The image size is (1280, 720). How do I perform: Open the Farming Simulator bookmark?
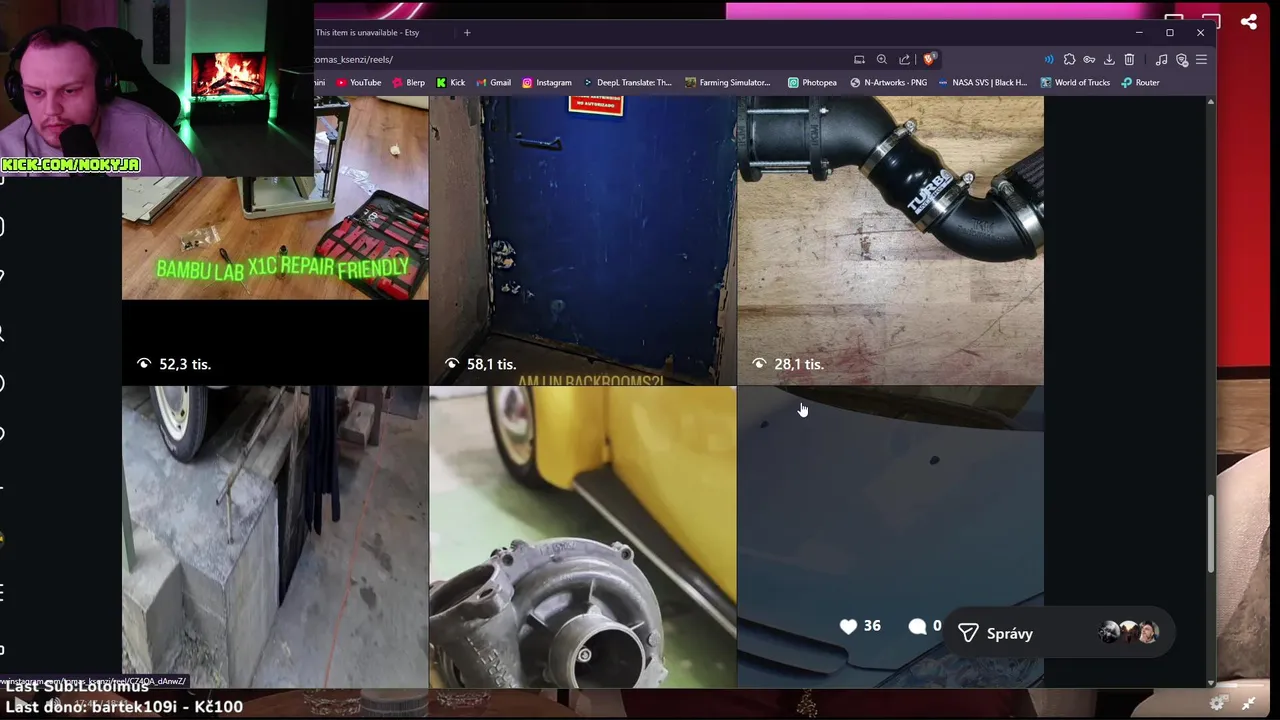coord(727,82)
